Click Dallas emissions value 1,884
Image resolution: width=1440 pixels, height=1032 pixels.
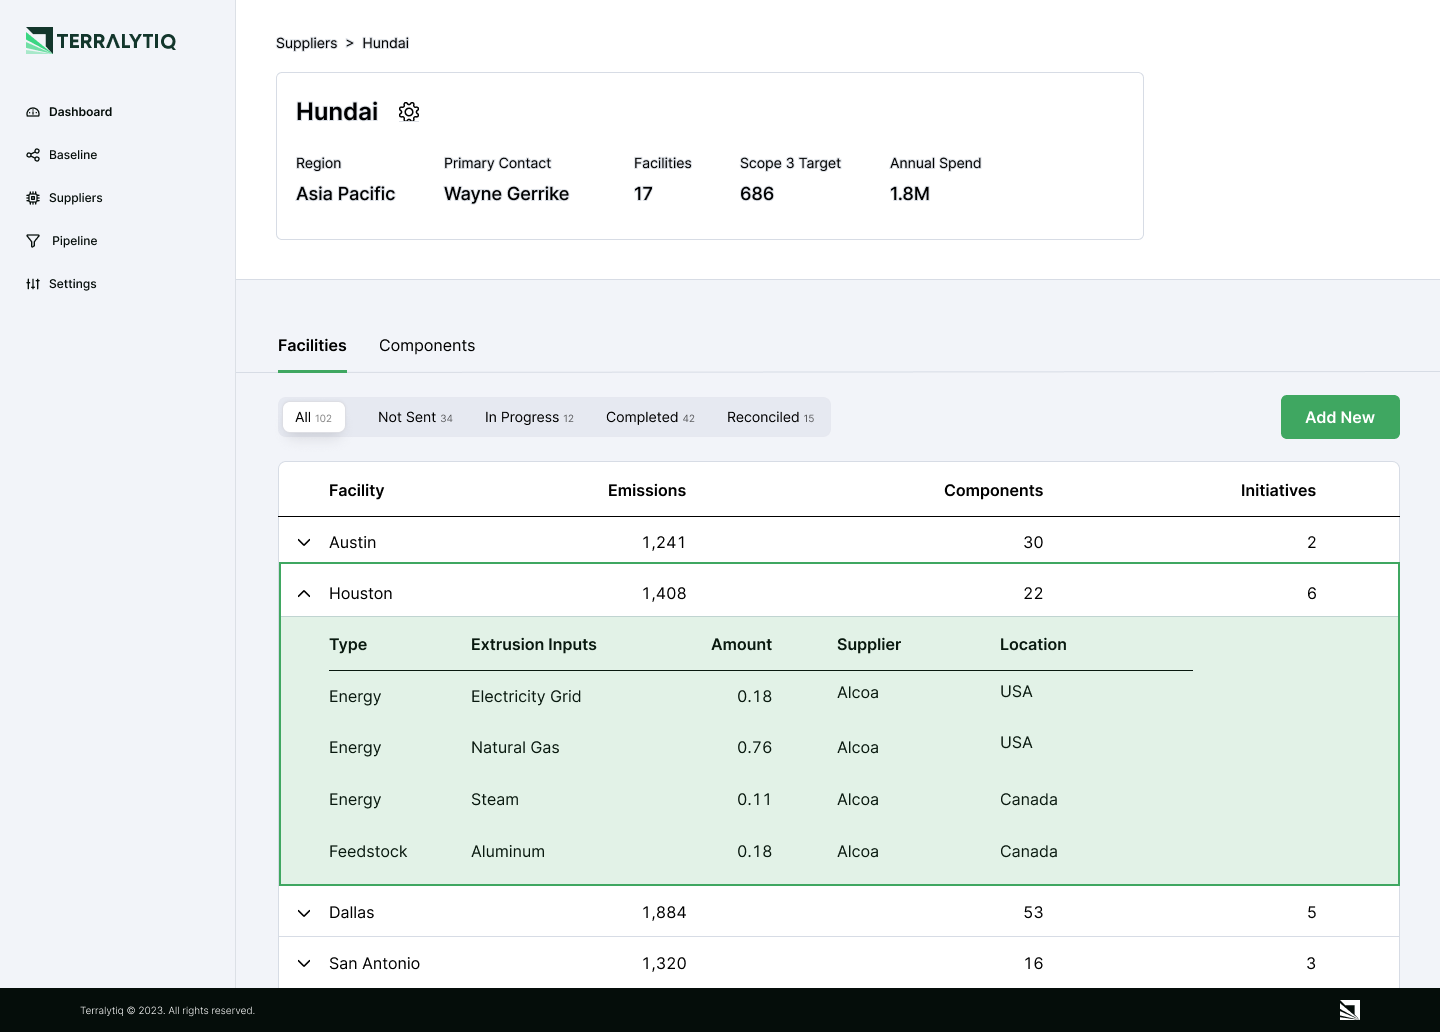664,912
